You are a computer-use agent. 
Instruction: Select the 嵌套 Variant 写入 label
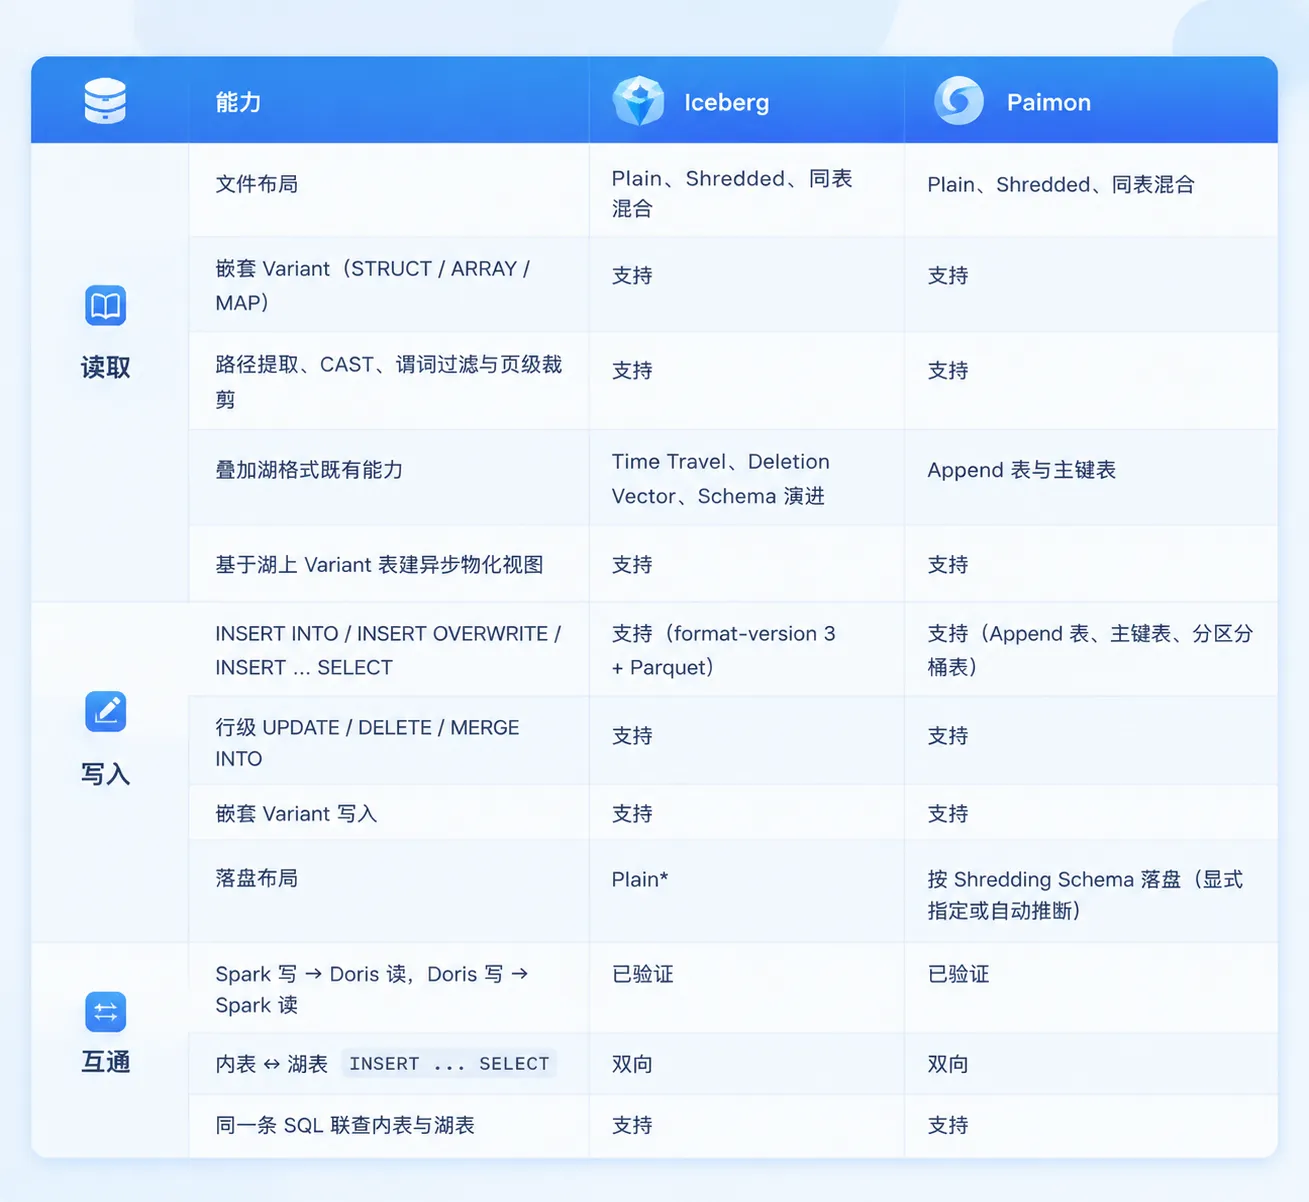click(x=296, y=814)
